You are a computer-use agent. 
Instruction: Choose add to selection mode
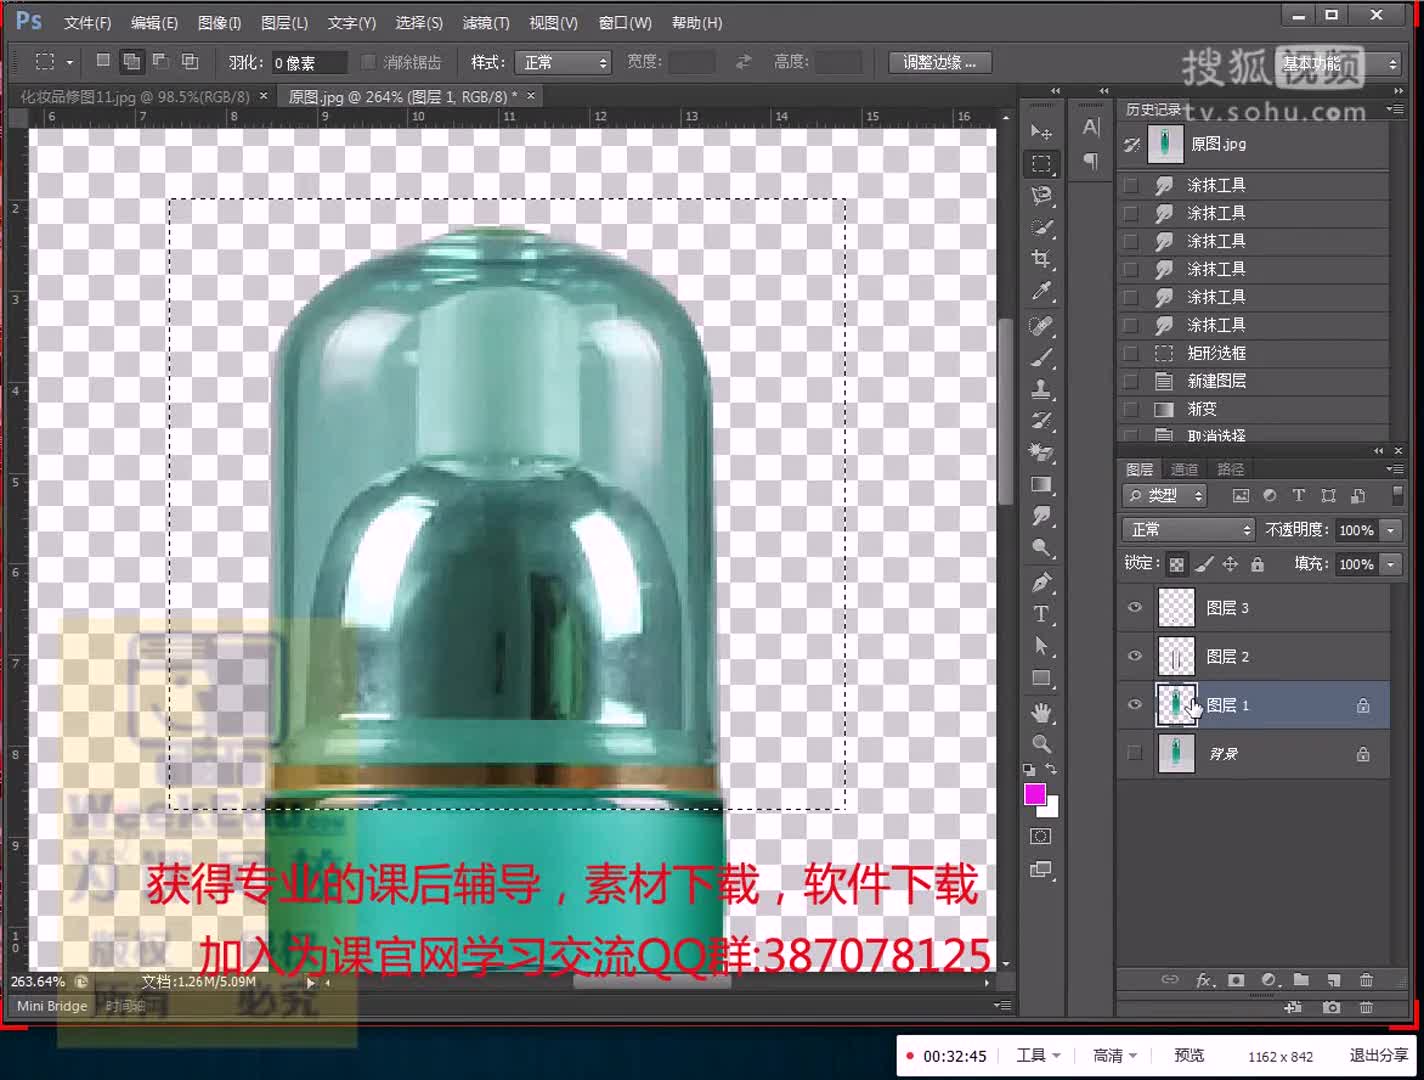click(x=131, y=62)
